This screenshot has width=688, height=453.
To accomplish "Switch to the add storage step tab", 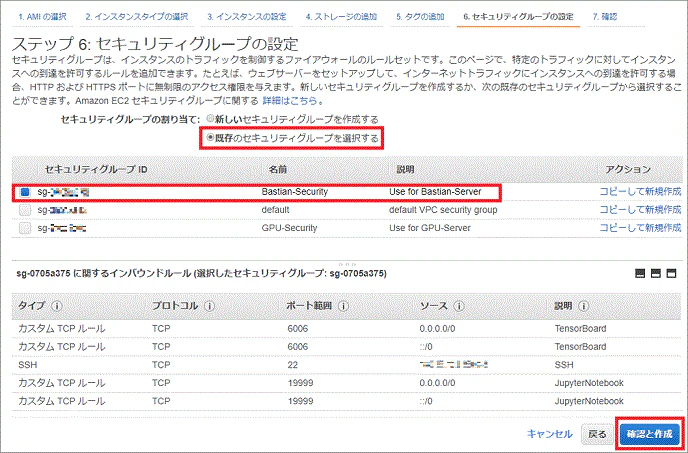I will point(341,17).
